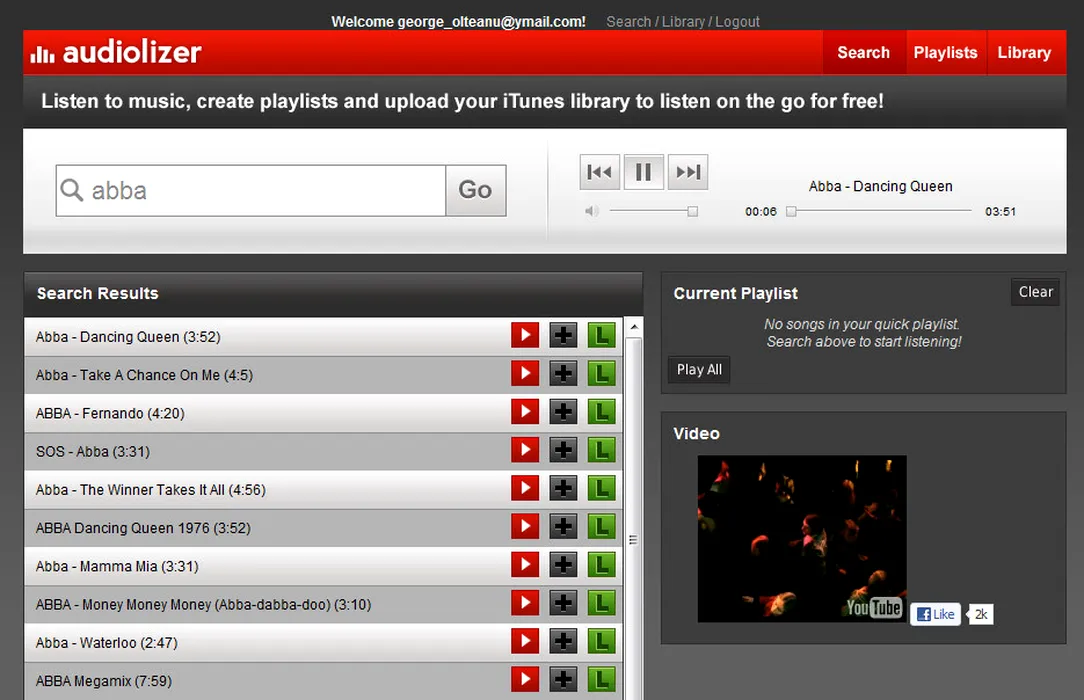Mute the player volume speaker icon
Image resolution: width=1084 pixels, height=700 pixels.
tap(591, 211)
